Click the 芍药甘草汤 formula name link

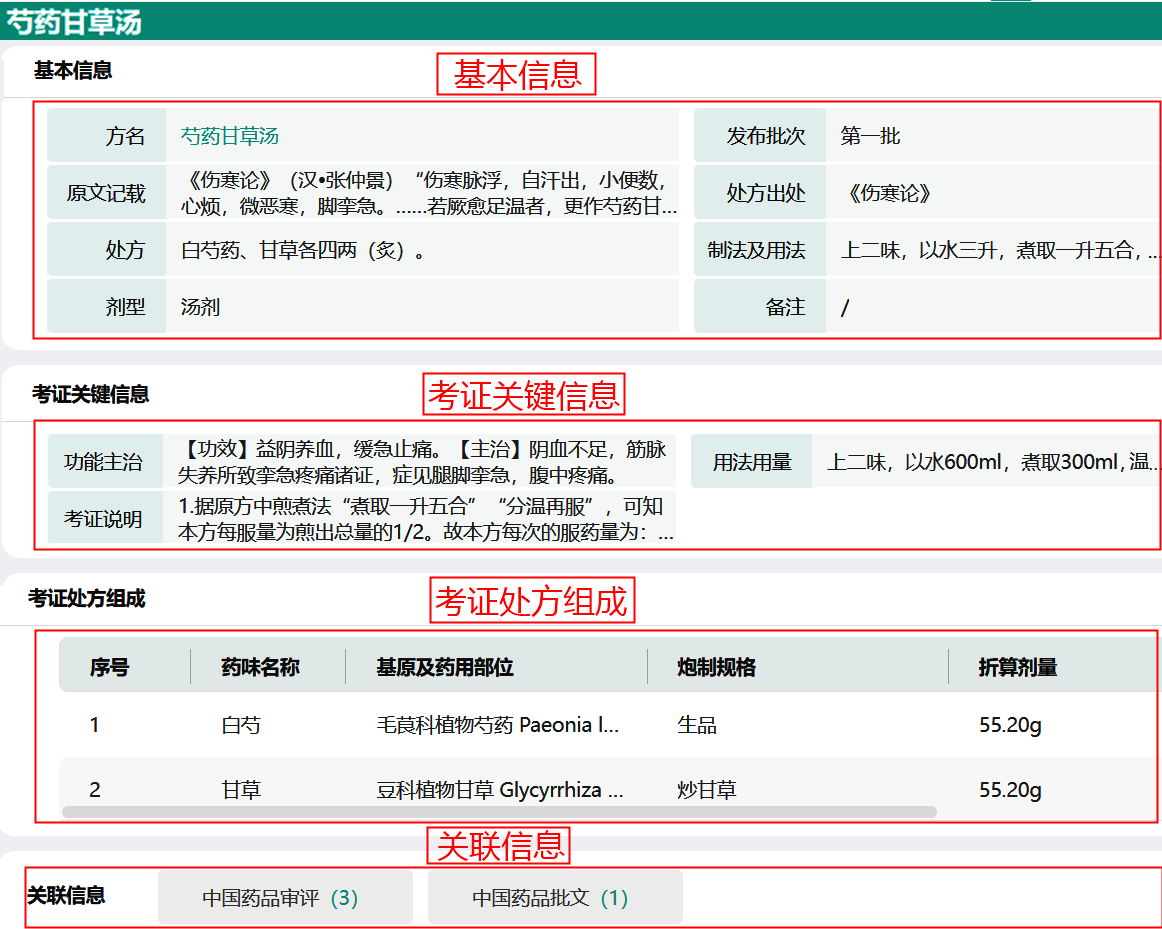pos(230,136)
